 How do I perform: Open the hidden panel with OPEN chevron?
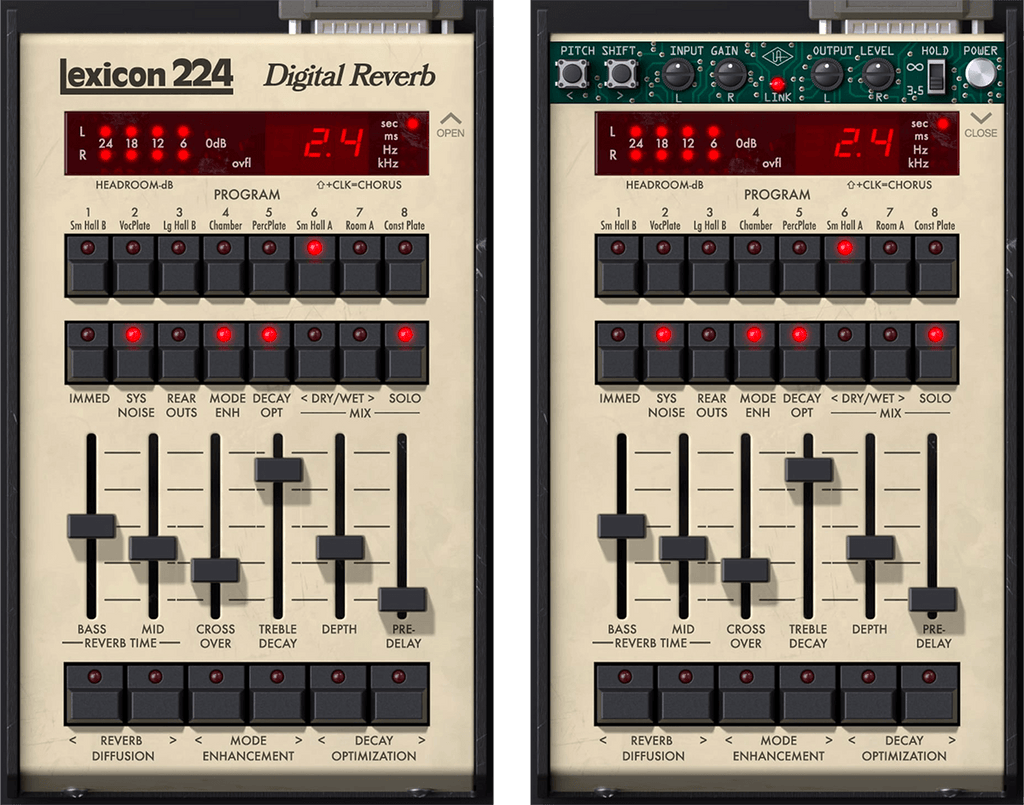451,125
